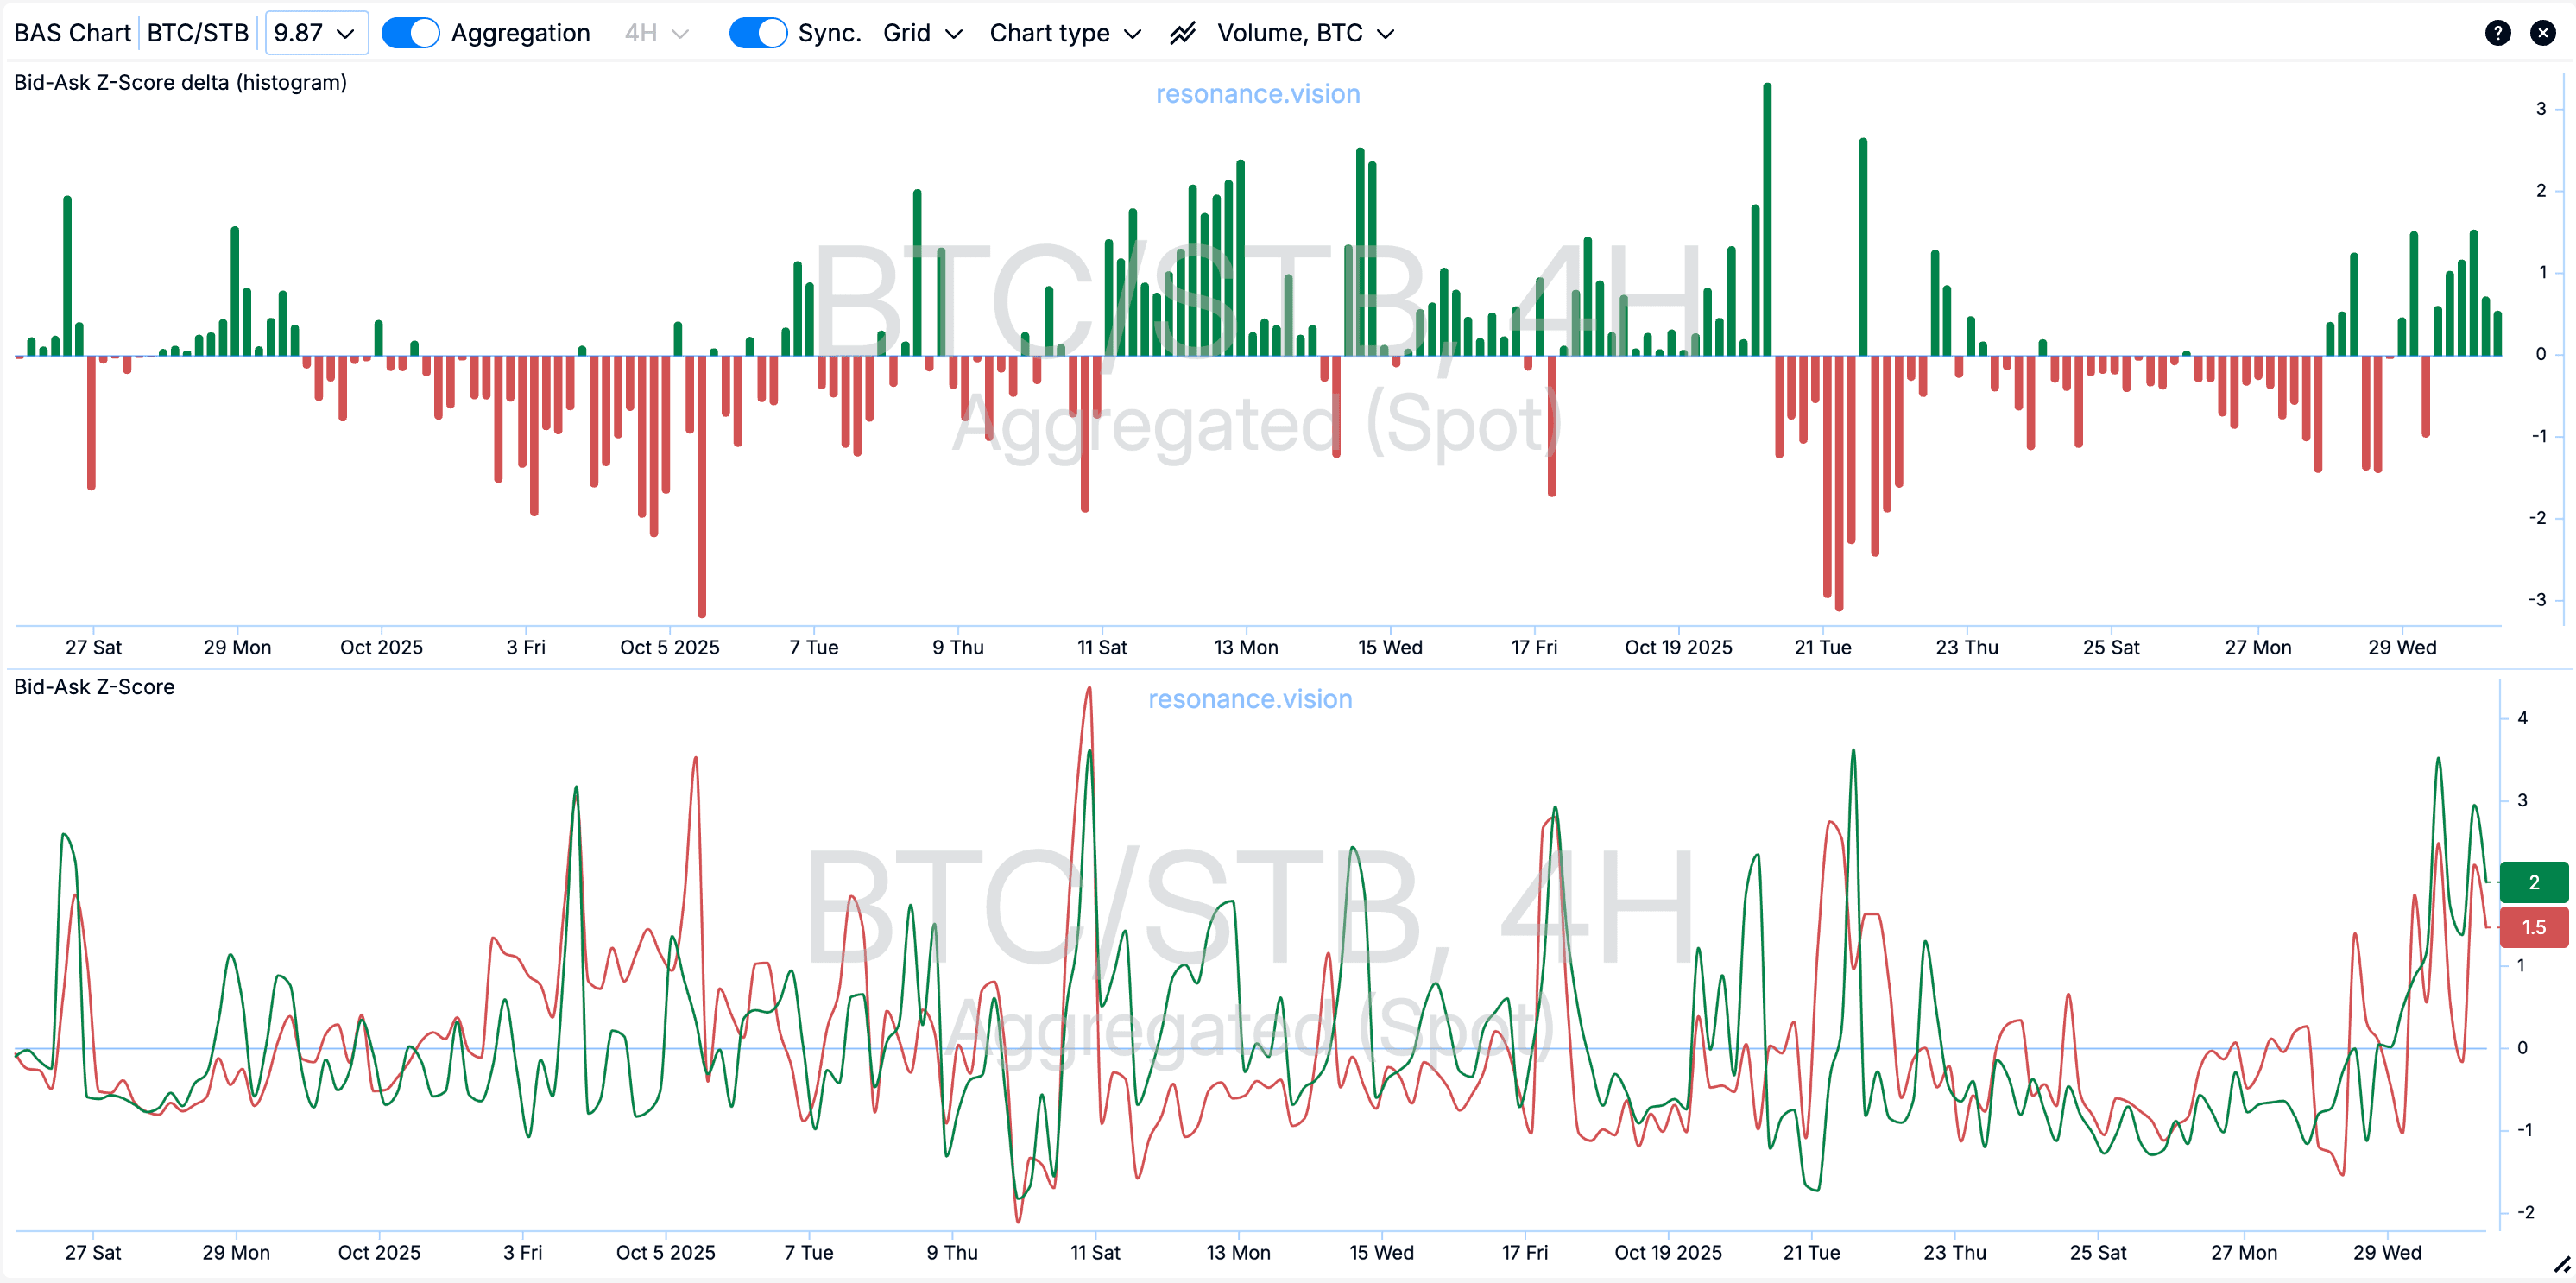Close the BAS Chart panel

point(2542,33)
